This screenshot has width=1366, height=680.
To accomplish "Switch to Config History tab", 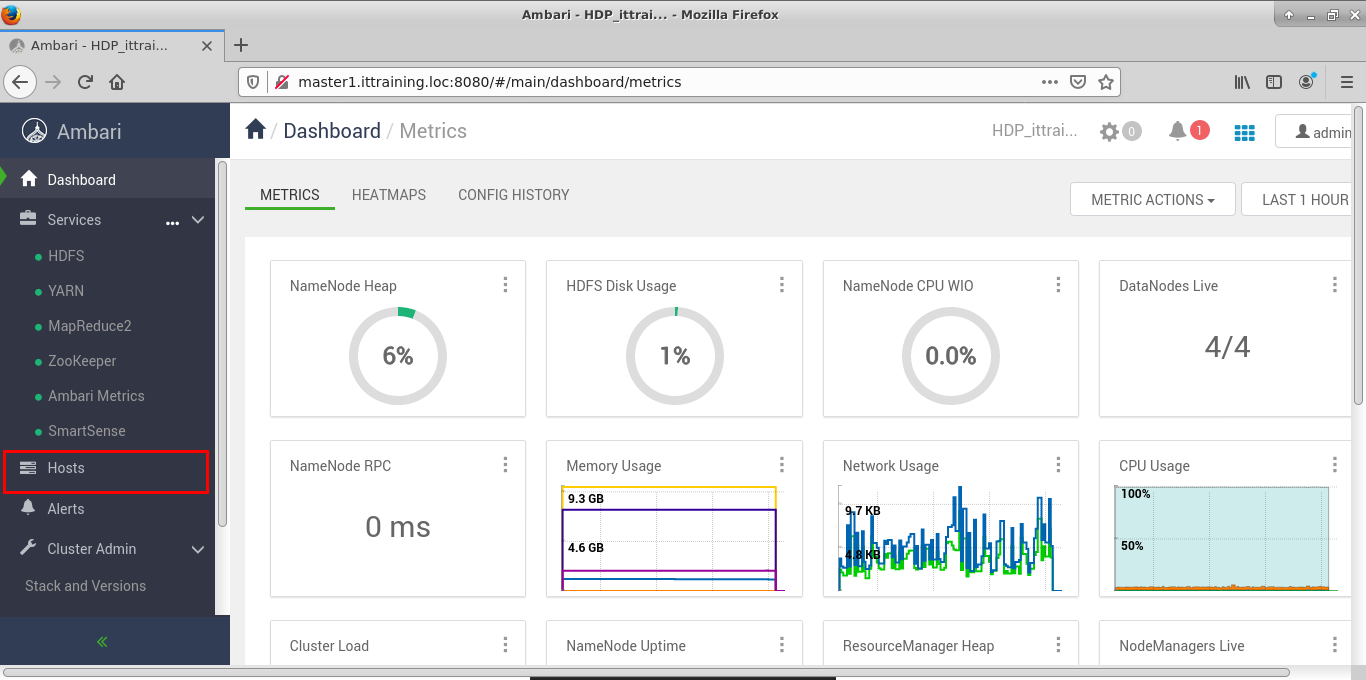I will click(513, 195).
